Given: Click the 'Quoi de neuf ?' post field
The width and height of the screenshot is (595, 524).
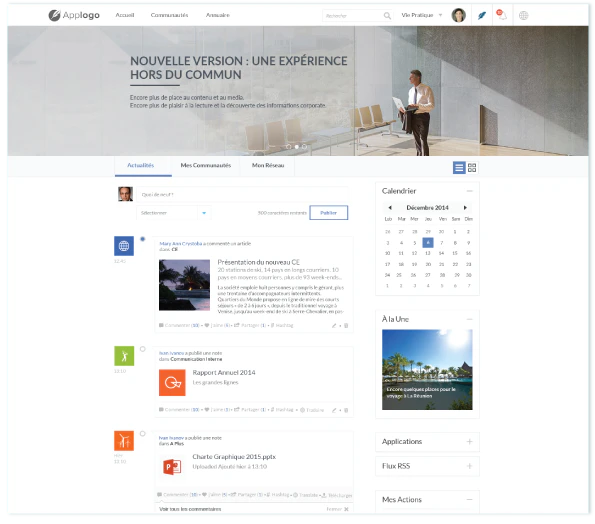Looking at the screenshot, I should pos(242,194).
